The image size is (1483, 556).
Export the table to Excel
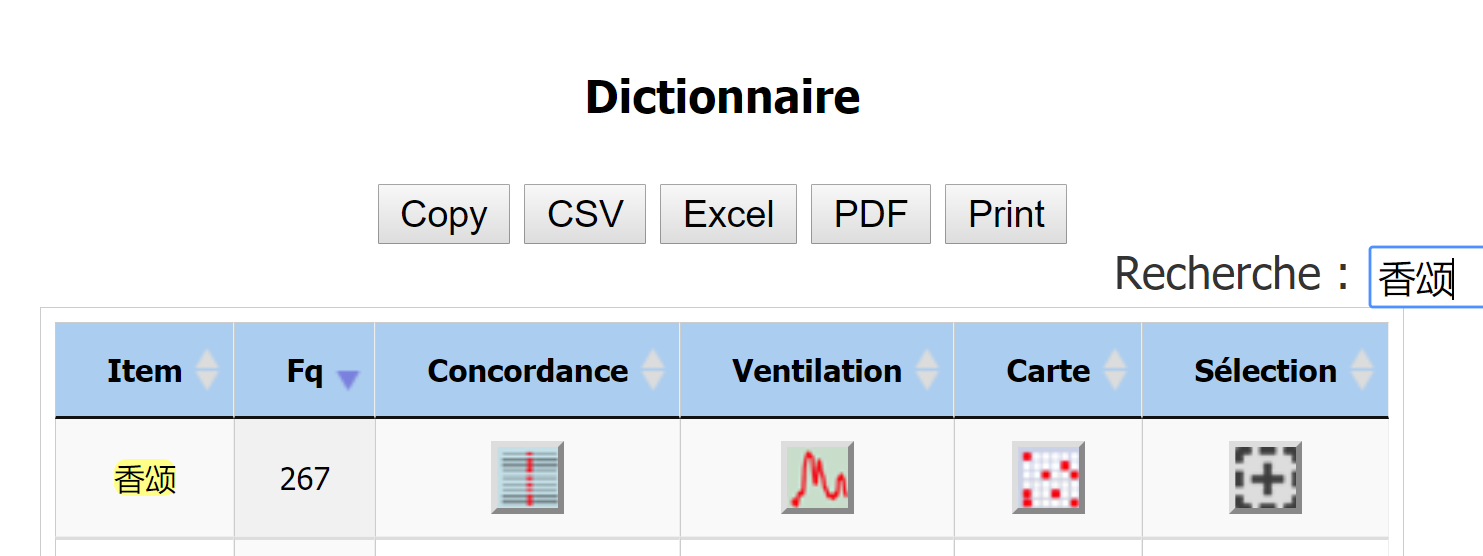click(728, 214)
